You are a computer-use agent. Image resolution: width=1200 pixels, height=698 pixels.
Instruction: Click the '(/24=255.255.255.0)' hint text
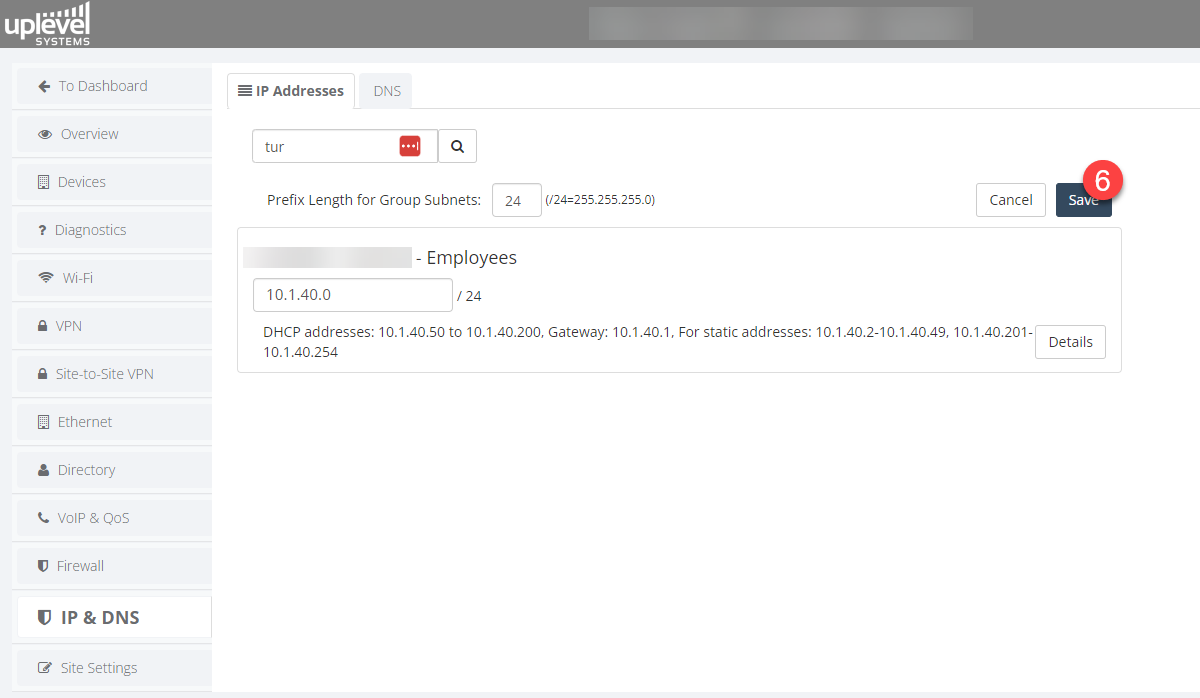pyautogui.click(x=600, y=200)
